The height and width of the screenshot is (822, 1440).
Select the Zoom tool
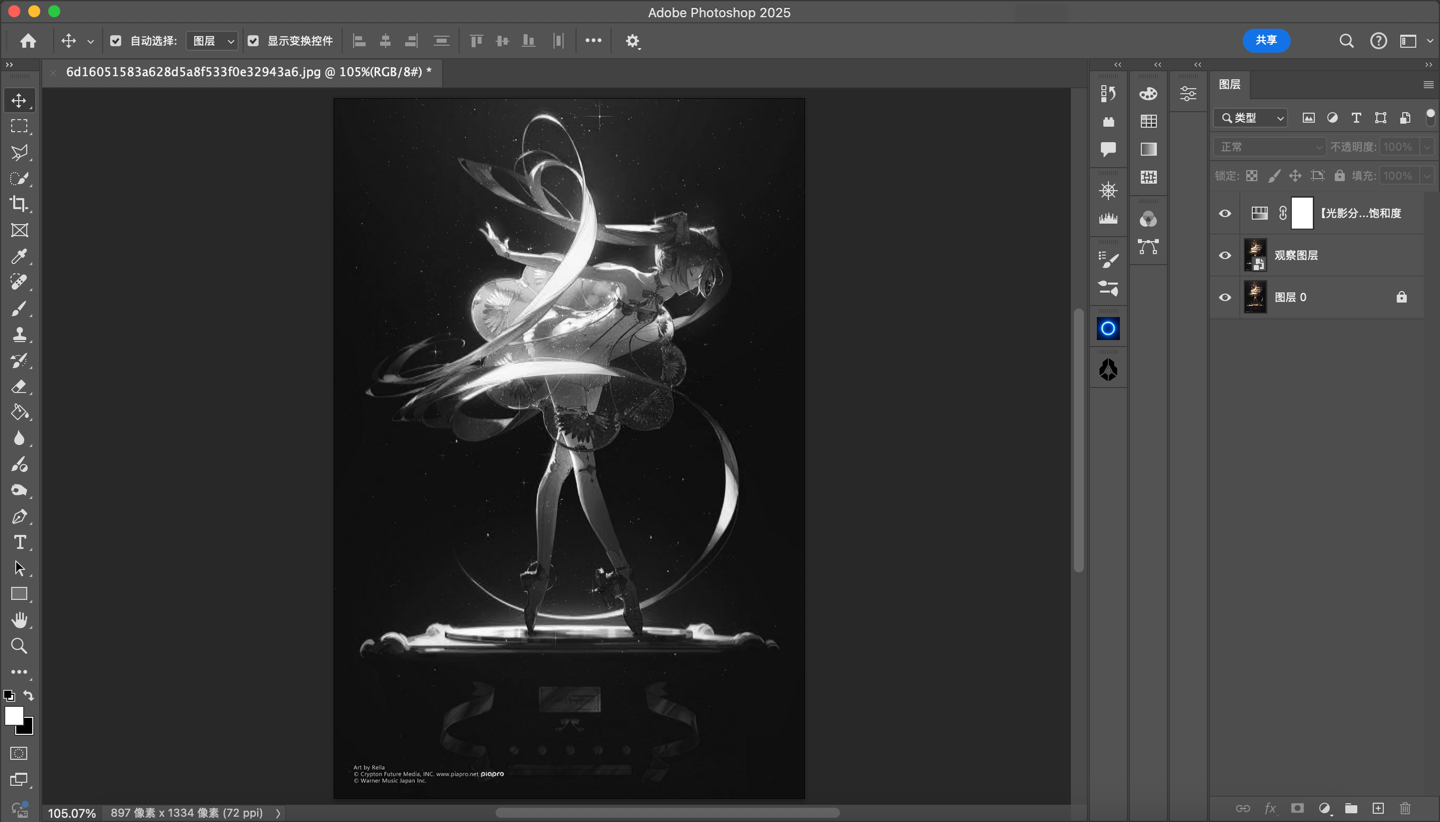pyautogui.click(x=19, y=647)
